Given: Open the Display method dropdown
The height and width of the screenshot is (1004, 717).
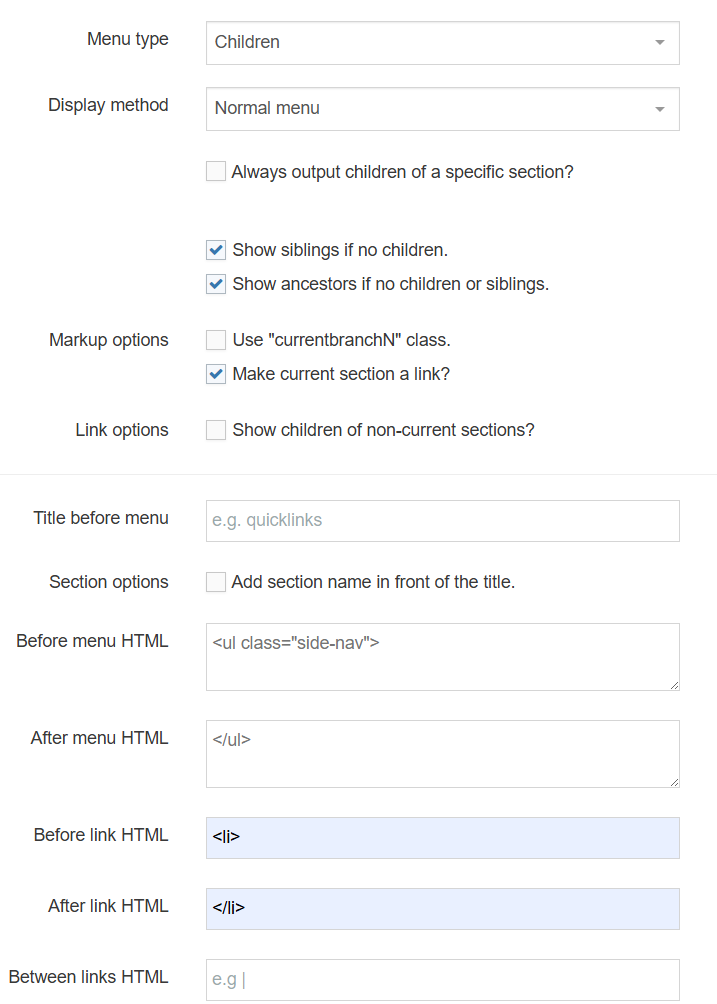Looking at the screenshot, I should (440, 108).
